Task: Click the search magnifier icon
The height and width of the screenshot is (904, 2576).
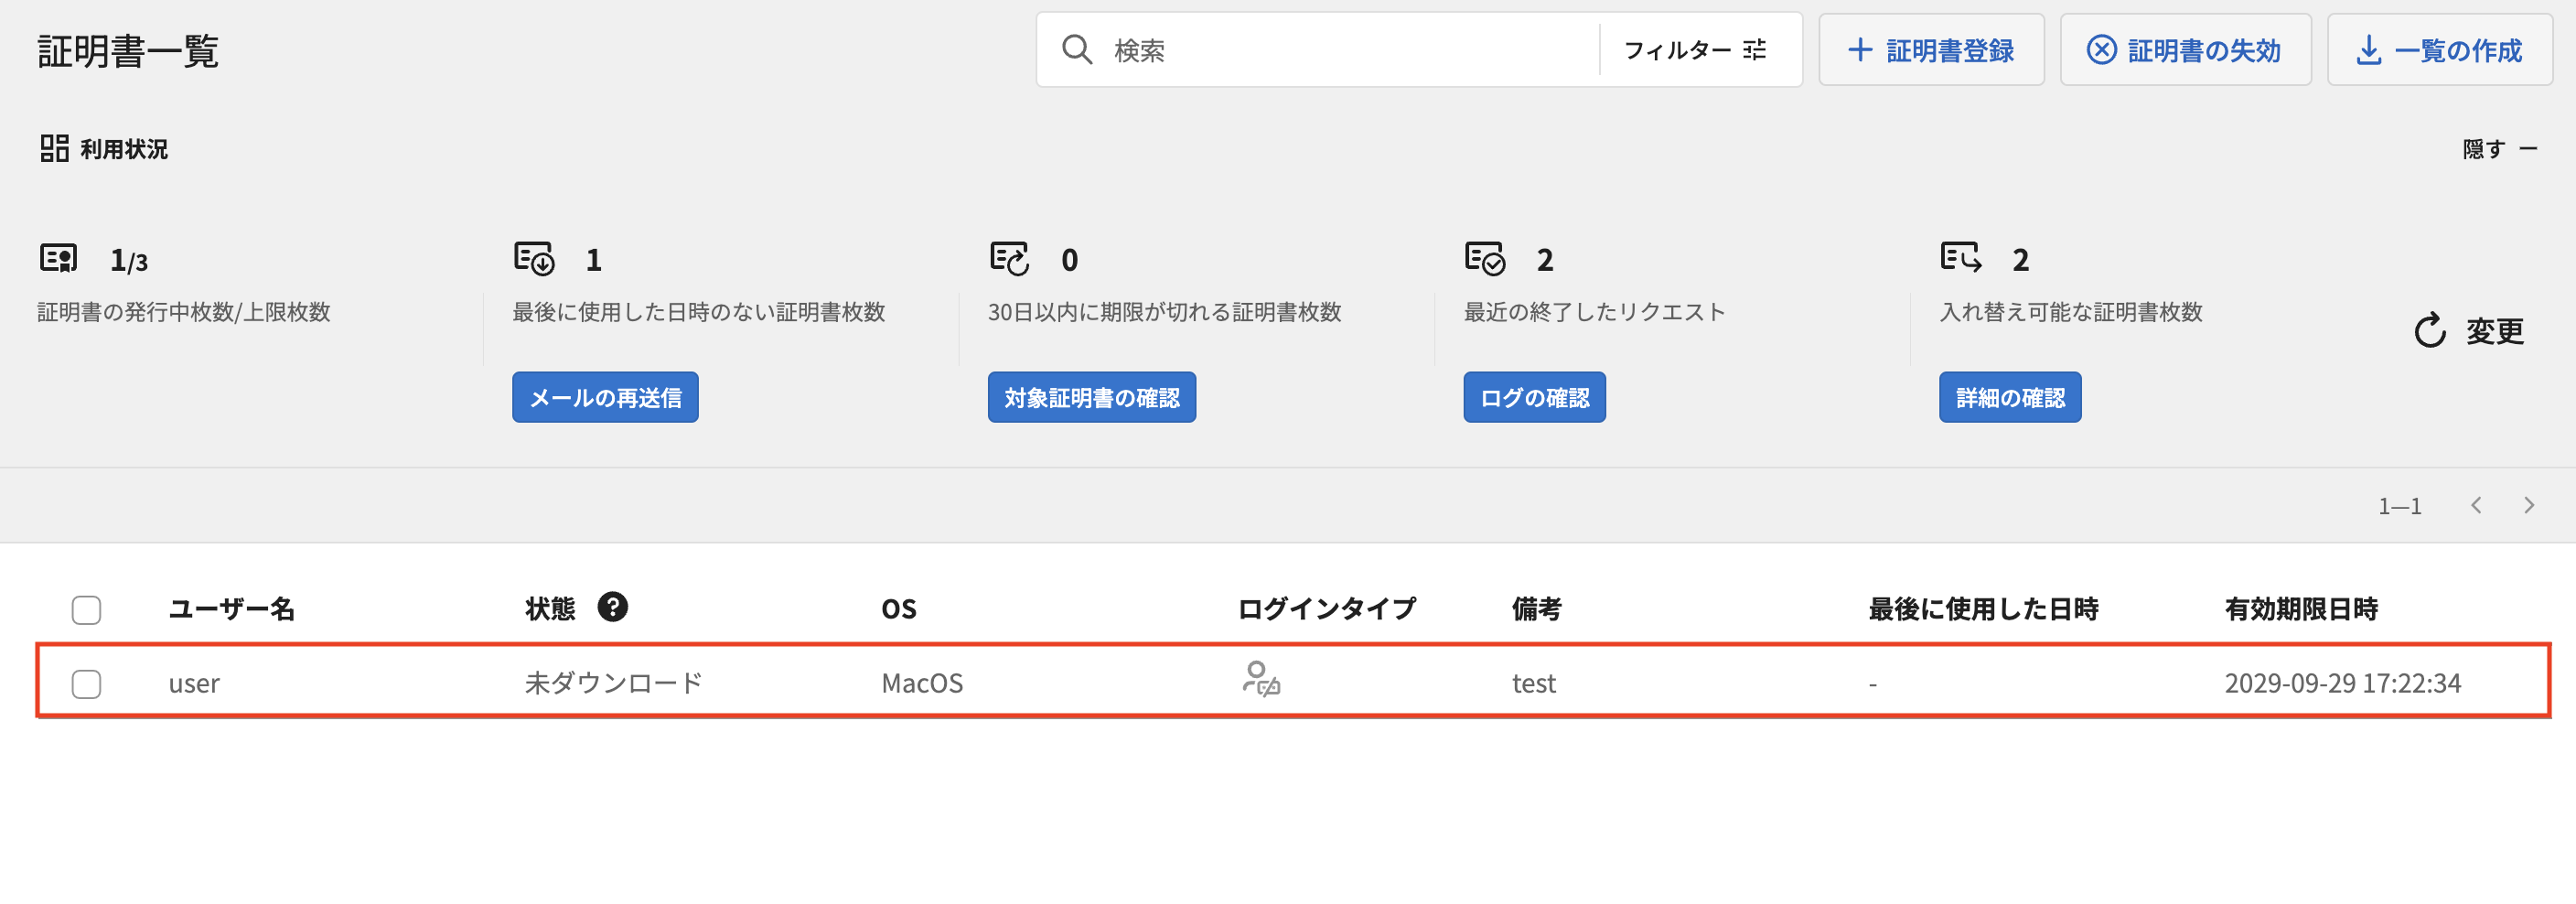Action: point(1076,49)
